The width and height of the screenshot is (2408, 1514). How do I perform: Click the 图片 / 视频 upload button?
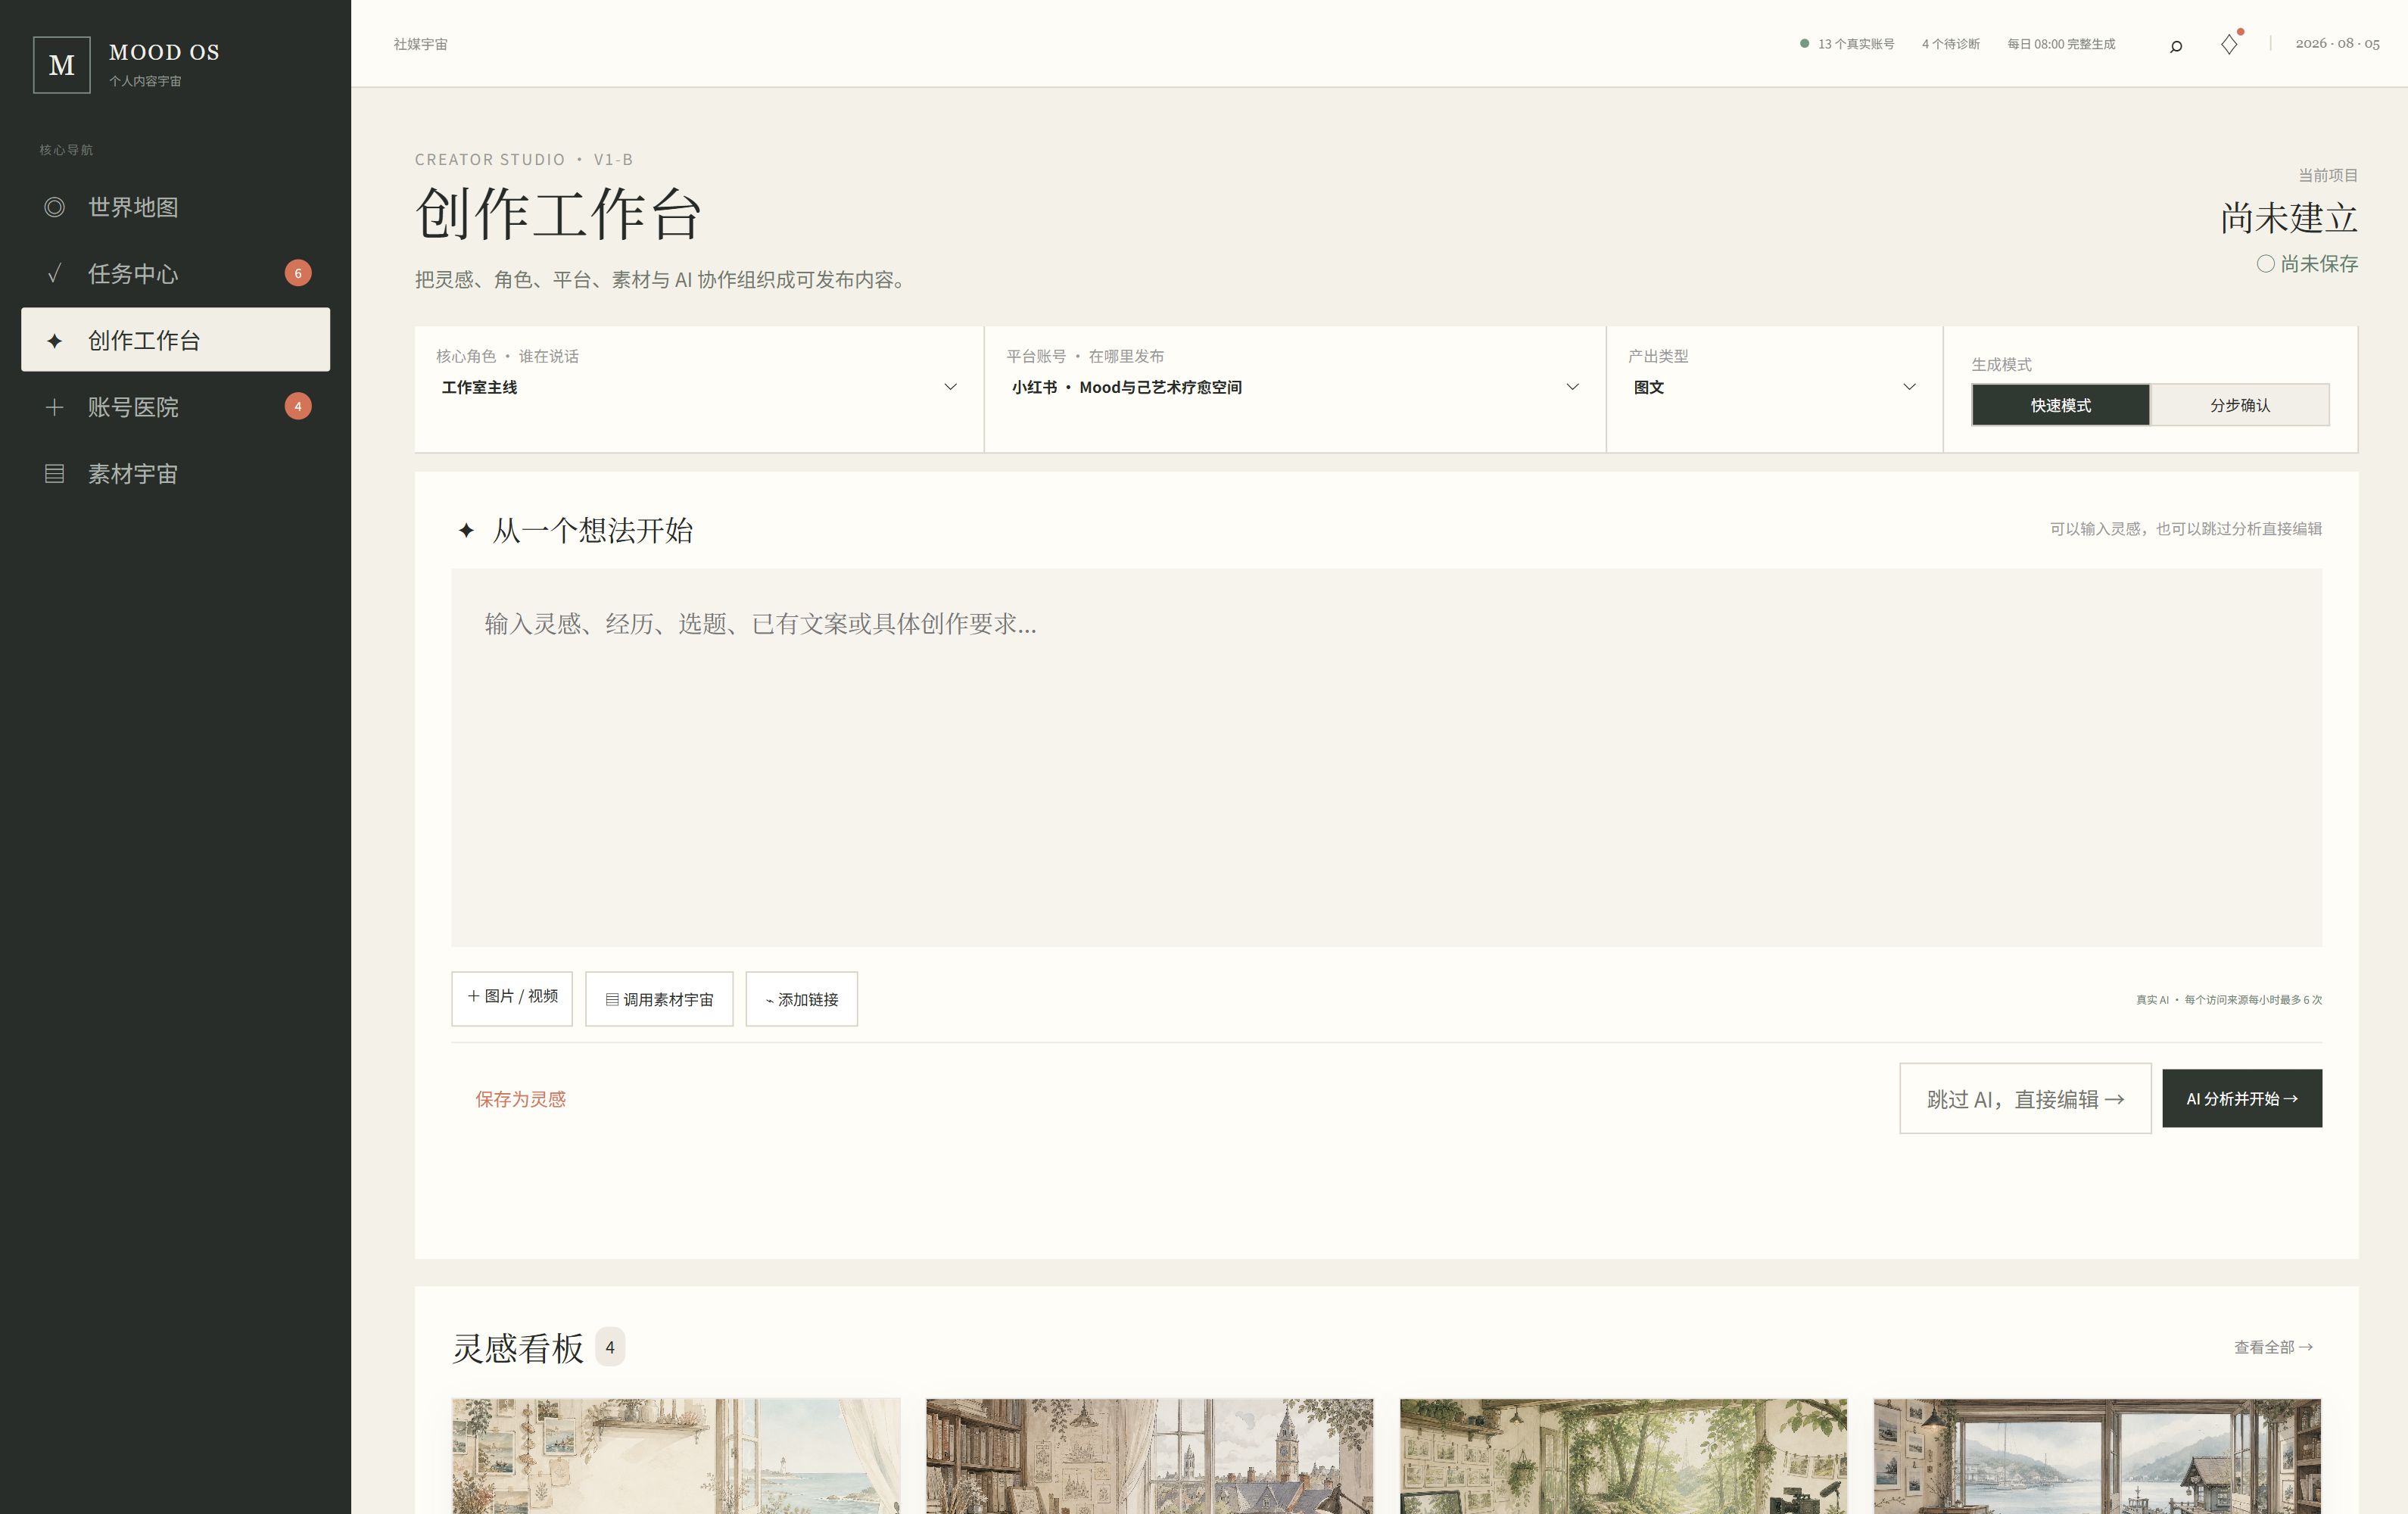(512, 998)
